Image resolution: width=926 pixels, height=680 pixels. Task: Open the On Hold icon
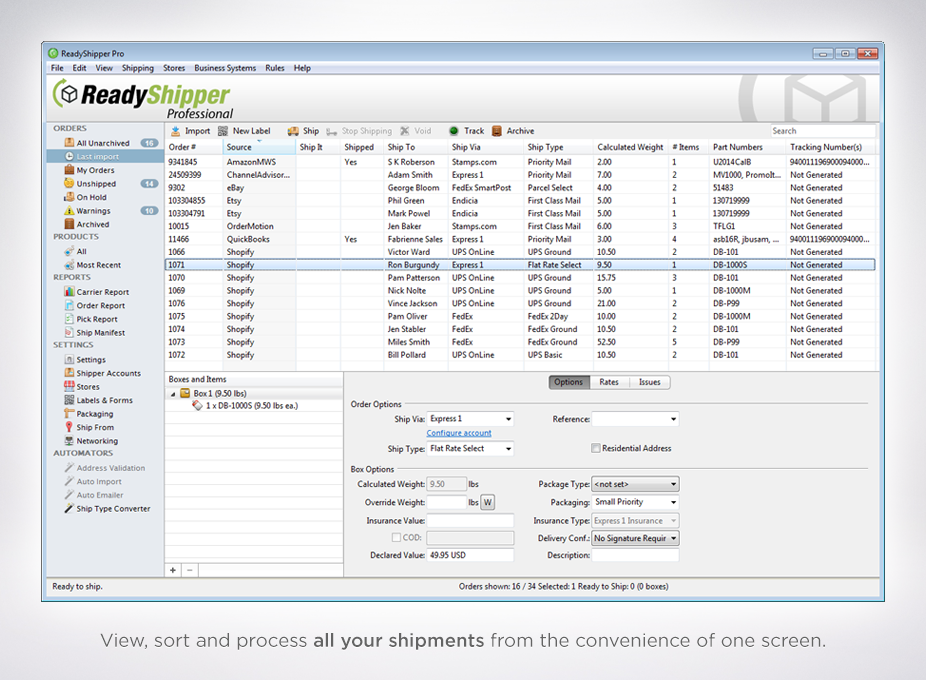(69, 197)
